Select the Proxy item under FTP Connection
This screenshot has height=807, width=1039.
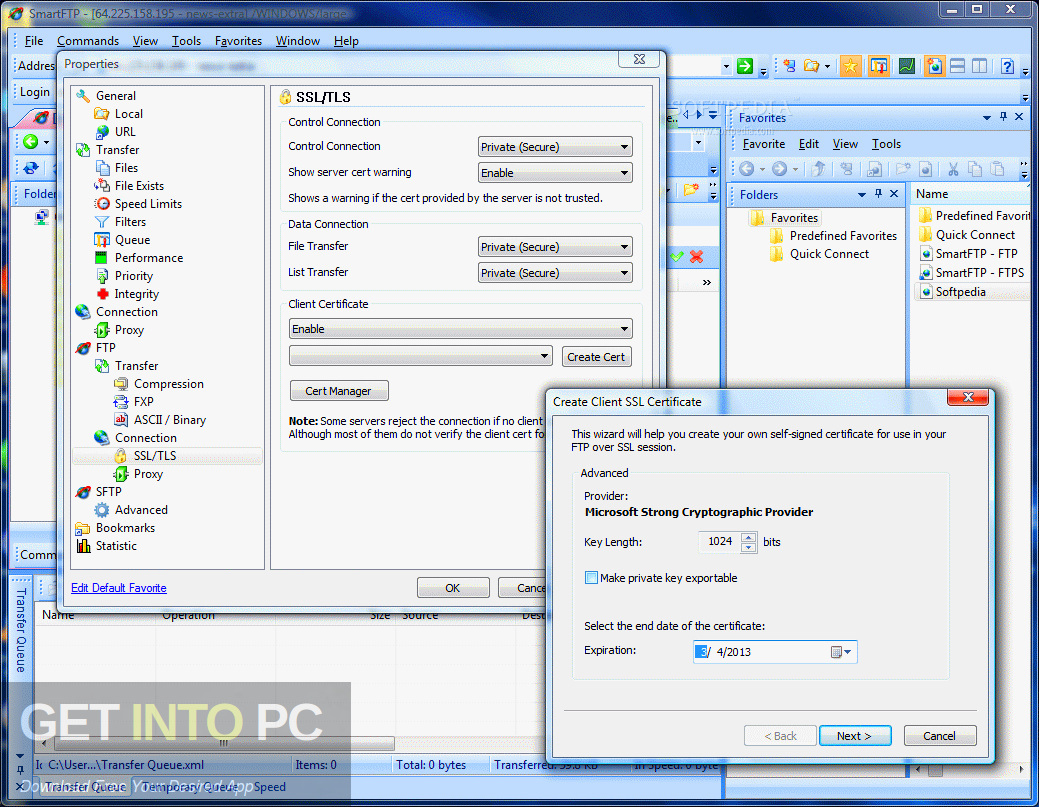[148, 474]
